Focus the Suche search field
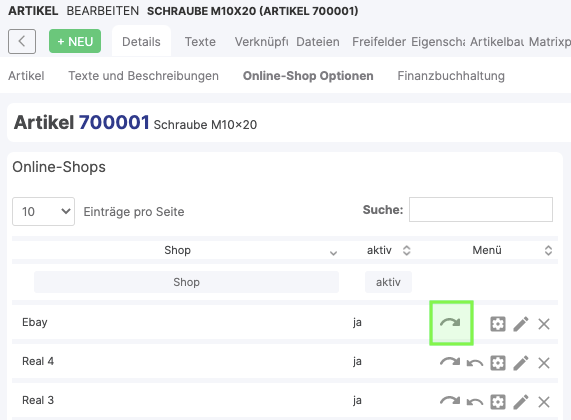Image resolution: width=571 pixels, height=420 pixels. [481, 209]
